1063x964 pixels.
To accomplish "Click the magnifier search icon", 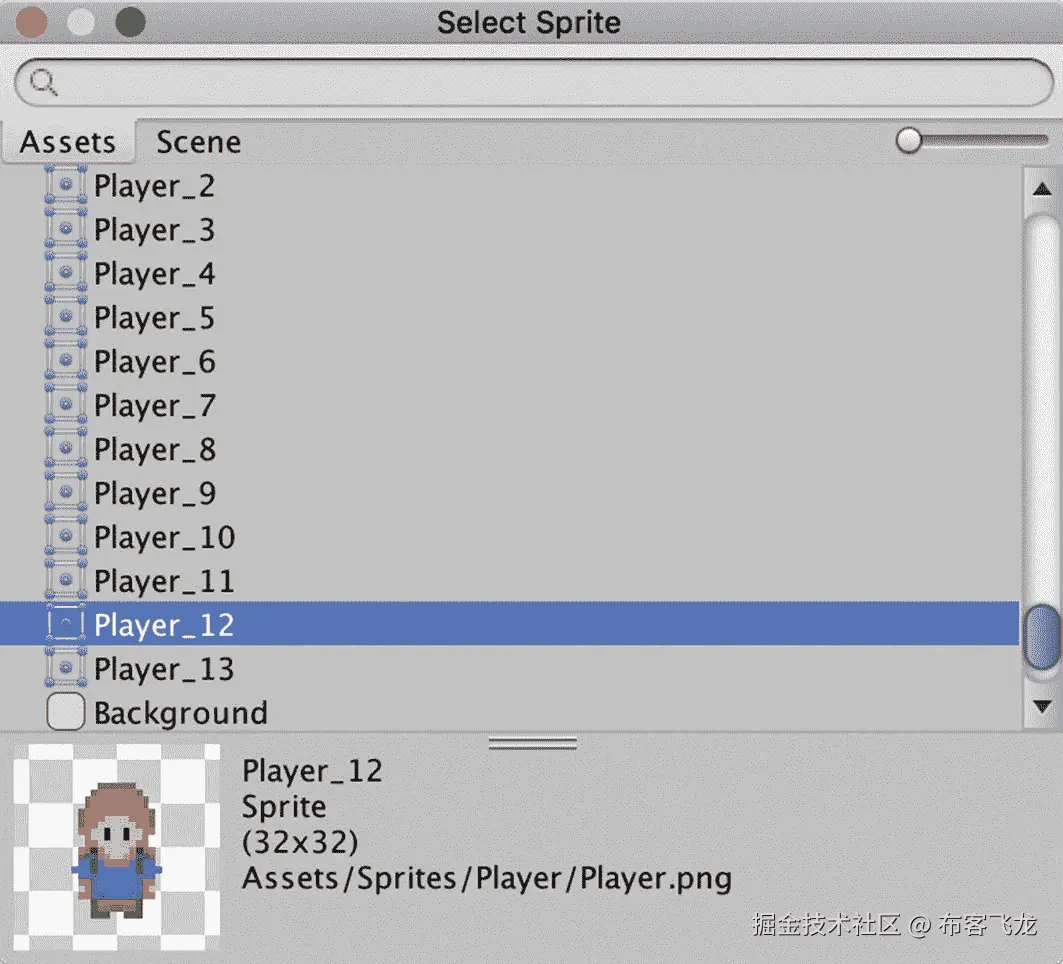I will [43, 83].
